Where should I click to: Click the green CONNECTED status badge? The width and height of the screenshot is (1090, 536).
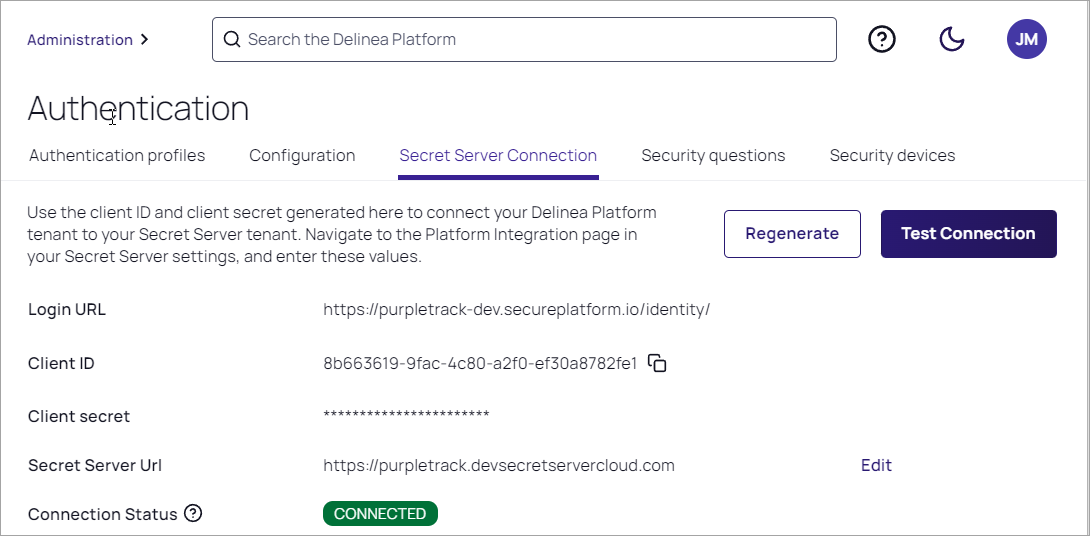coord(380,514)
